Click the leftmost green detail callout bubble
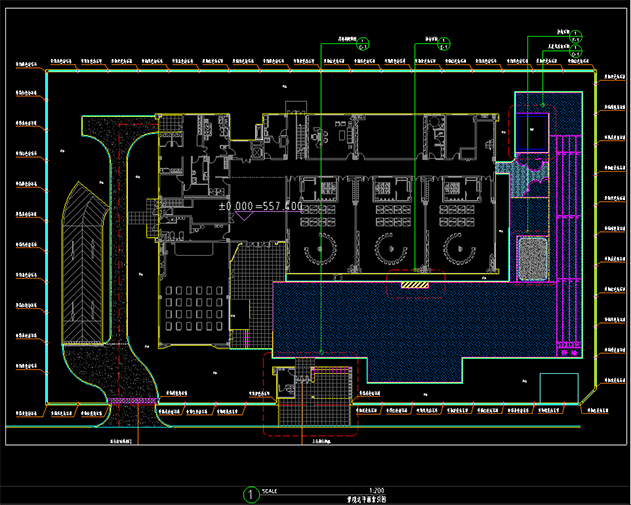This screenshot has width=631, height=505. pos(362,46)
